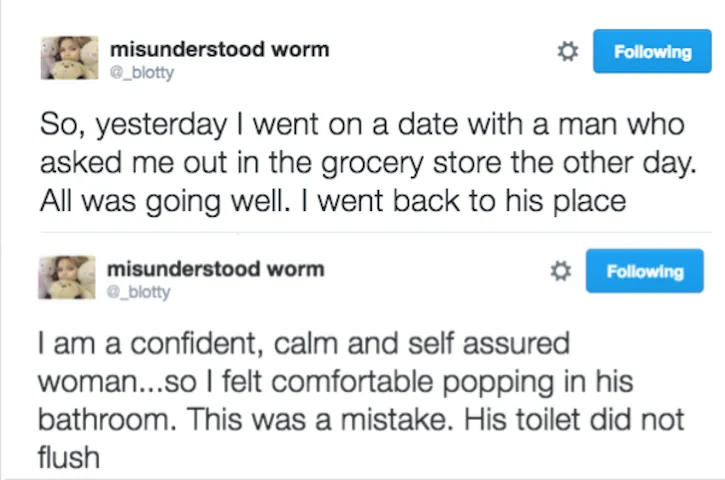The width and height of the screenshot is (725, 480).
Task: Click the words 'back to his place'
Action: point(510,202)
